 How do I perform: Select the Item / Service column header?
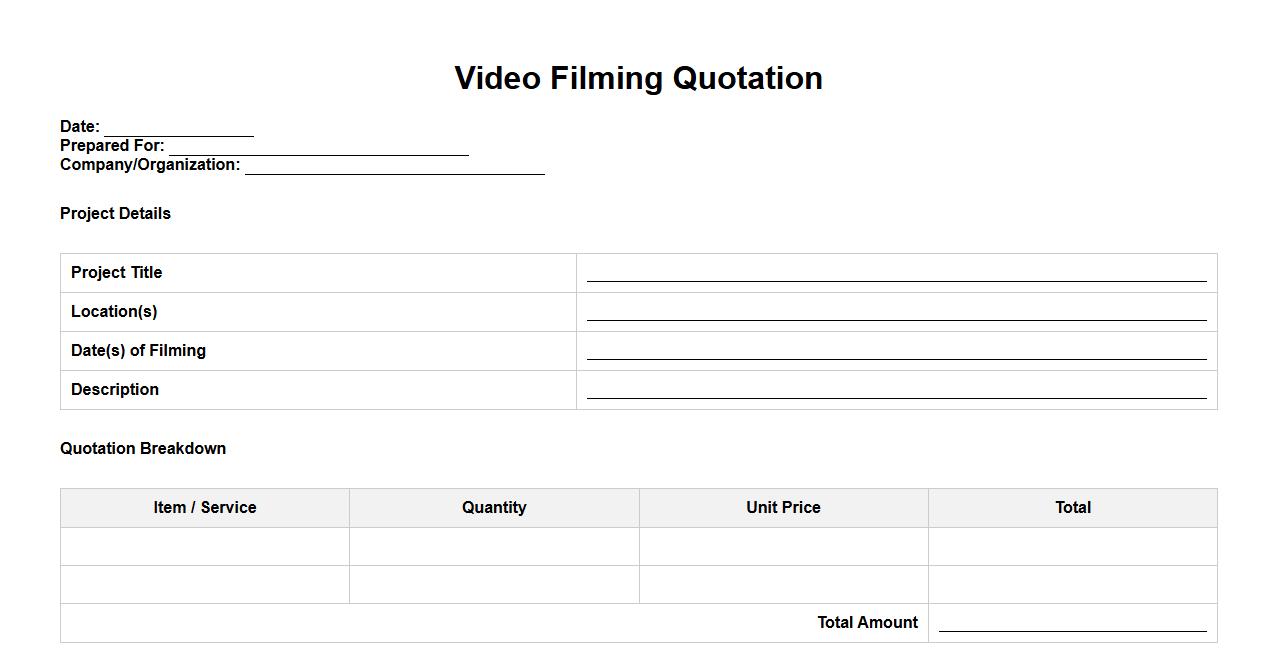pos(205,507)
